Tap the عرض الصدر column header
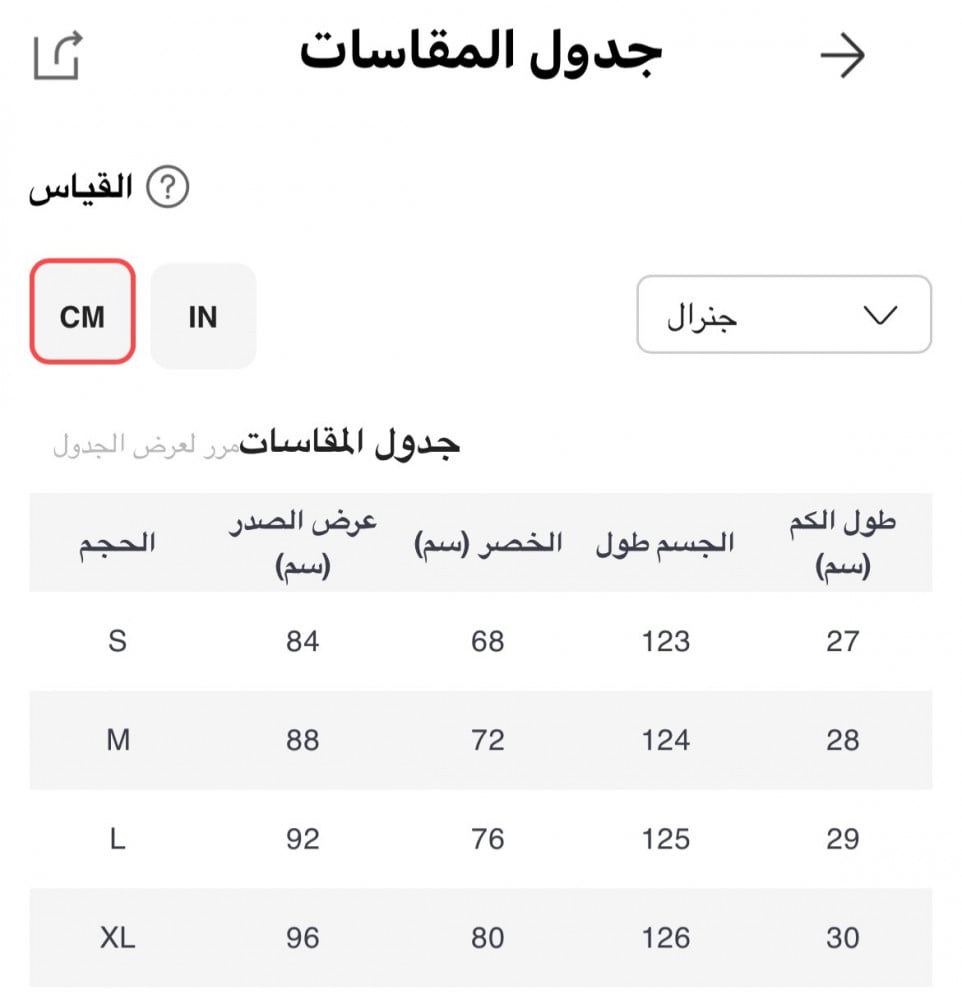The image size is (962, 1000). 302,543
